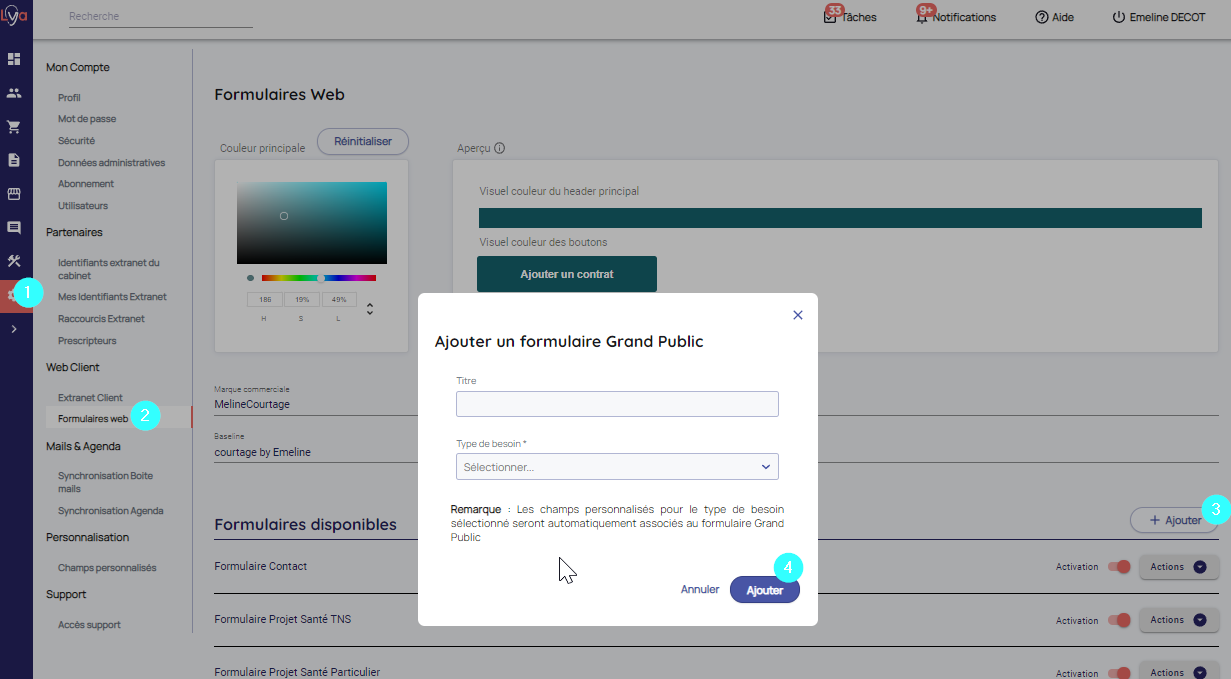Click the Annuler link in dialog
Image resolution: width=1231 pixels, height=679 pixels.
pos(700,590)
